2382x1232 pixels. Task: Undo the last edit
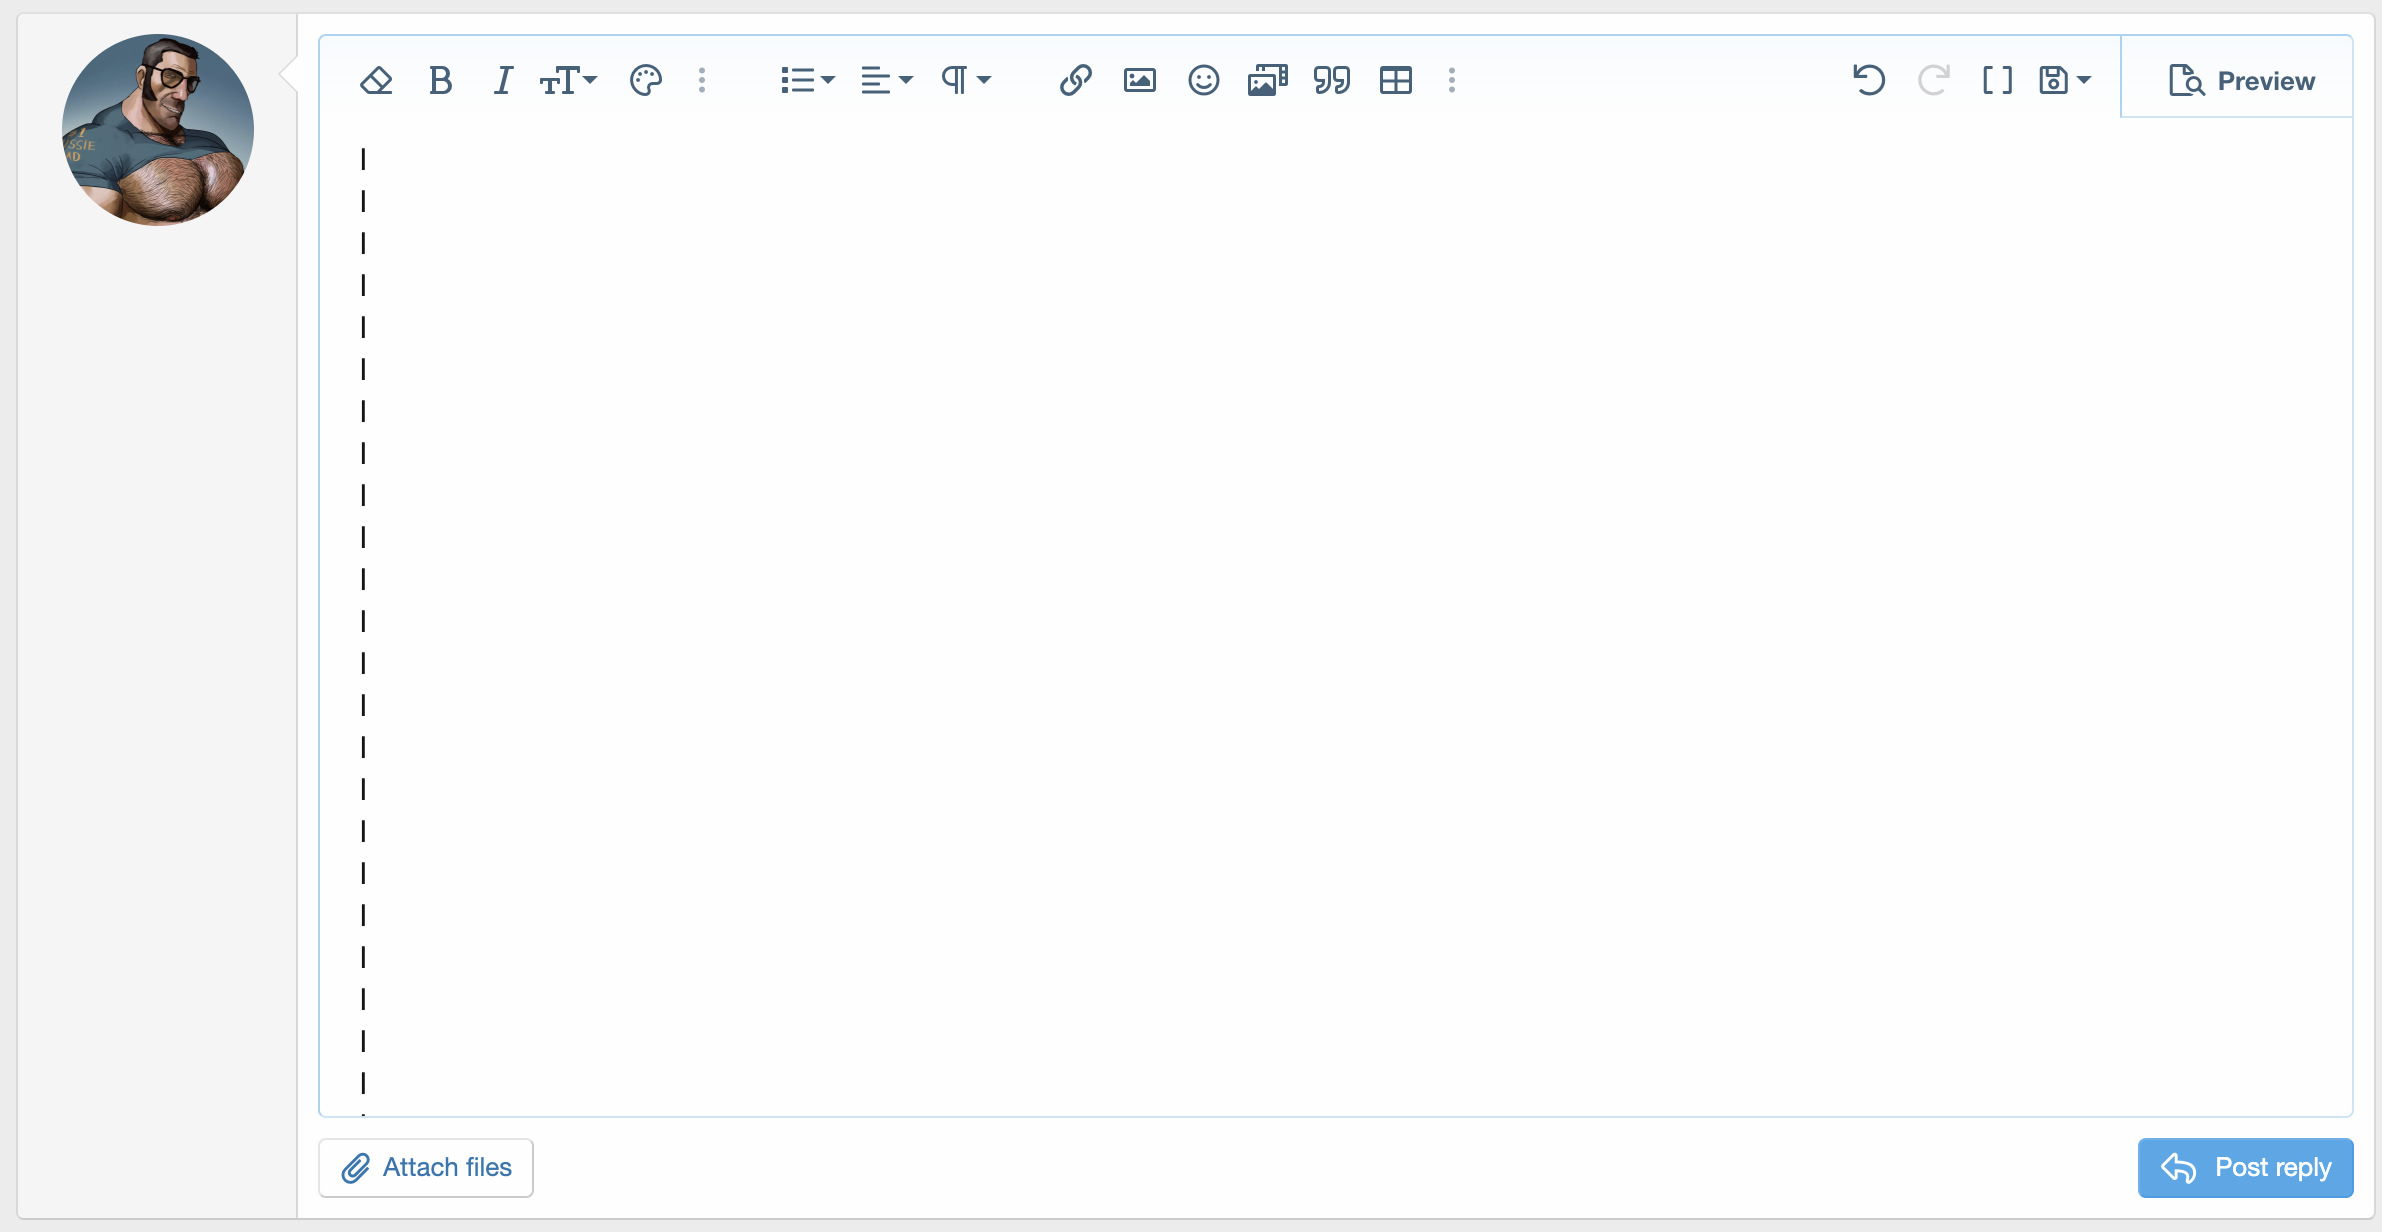click(1869, 80)
